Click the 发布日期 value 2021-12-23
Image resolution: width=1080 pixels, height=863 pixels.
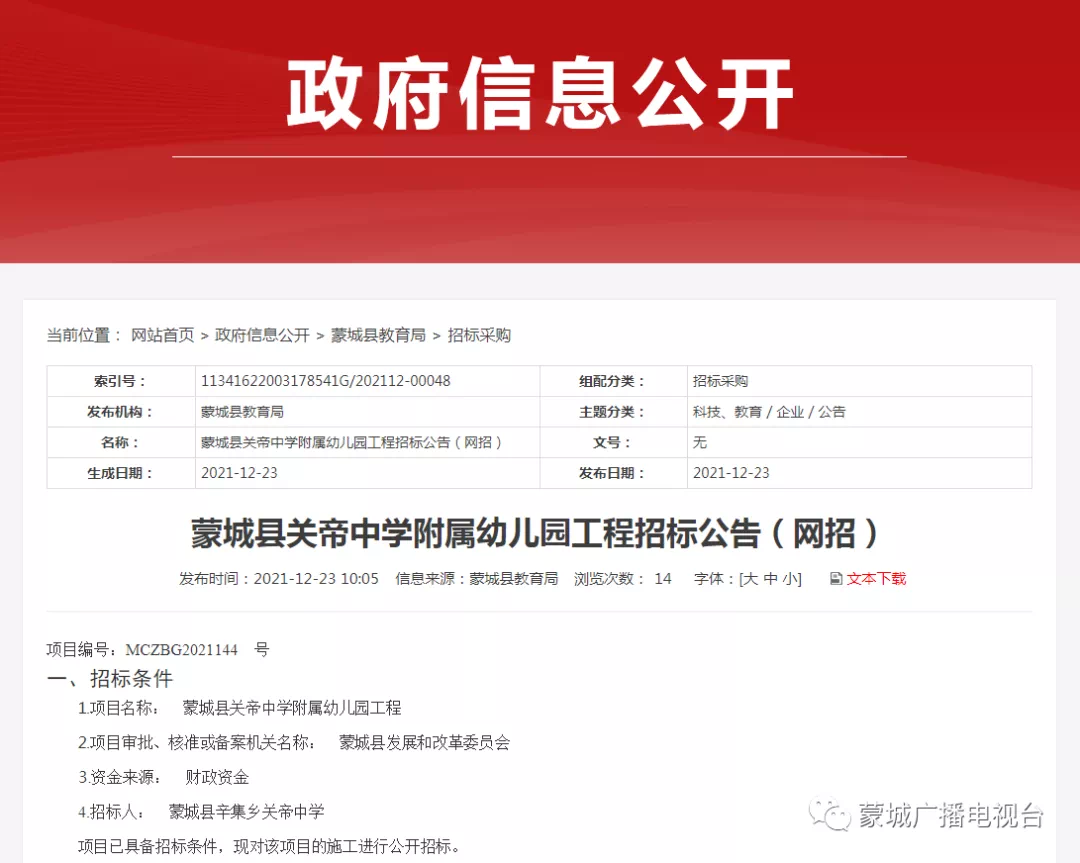731,473
